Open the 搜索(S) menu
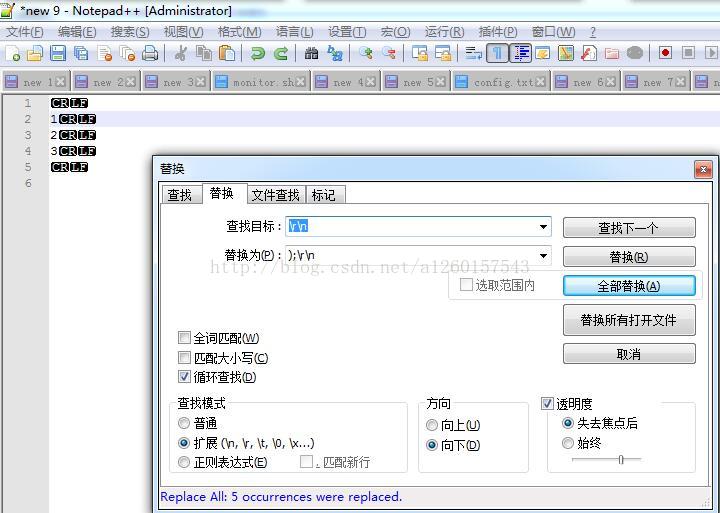 130,32
